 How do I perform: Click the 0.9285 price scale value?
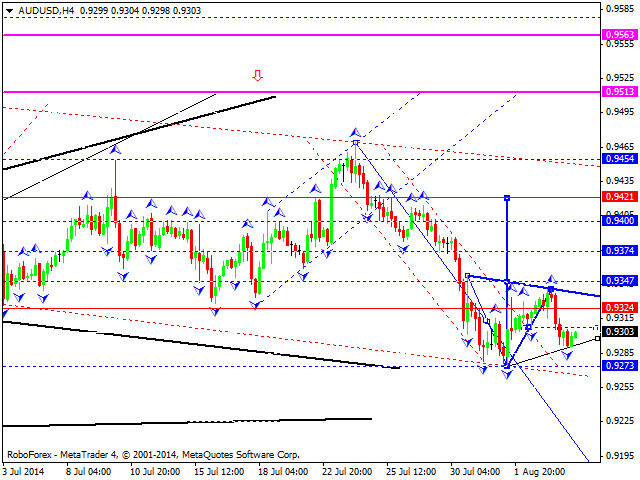coord(620,352)
